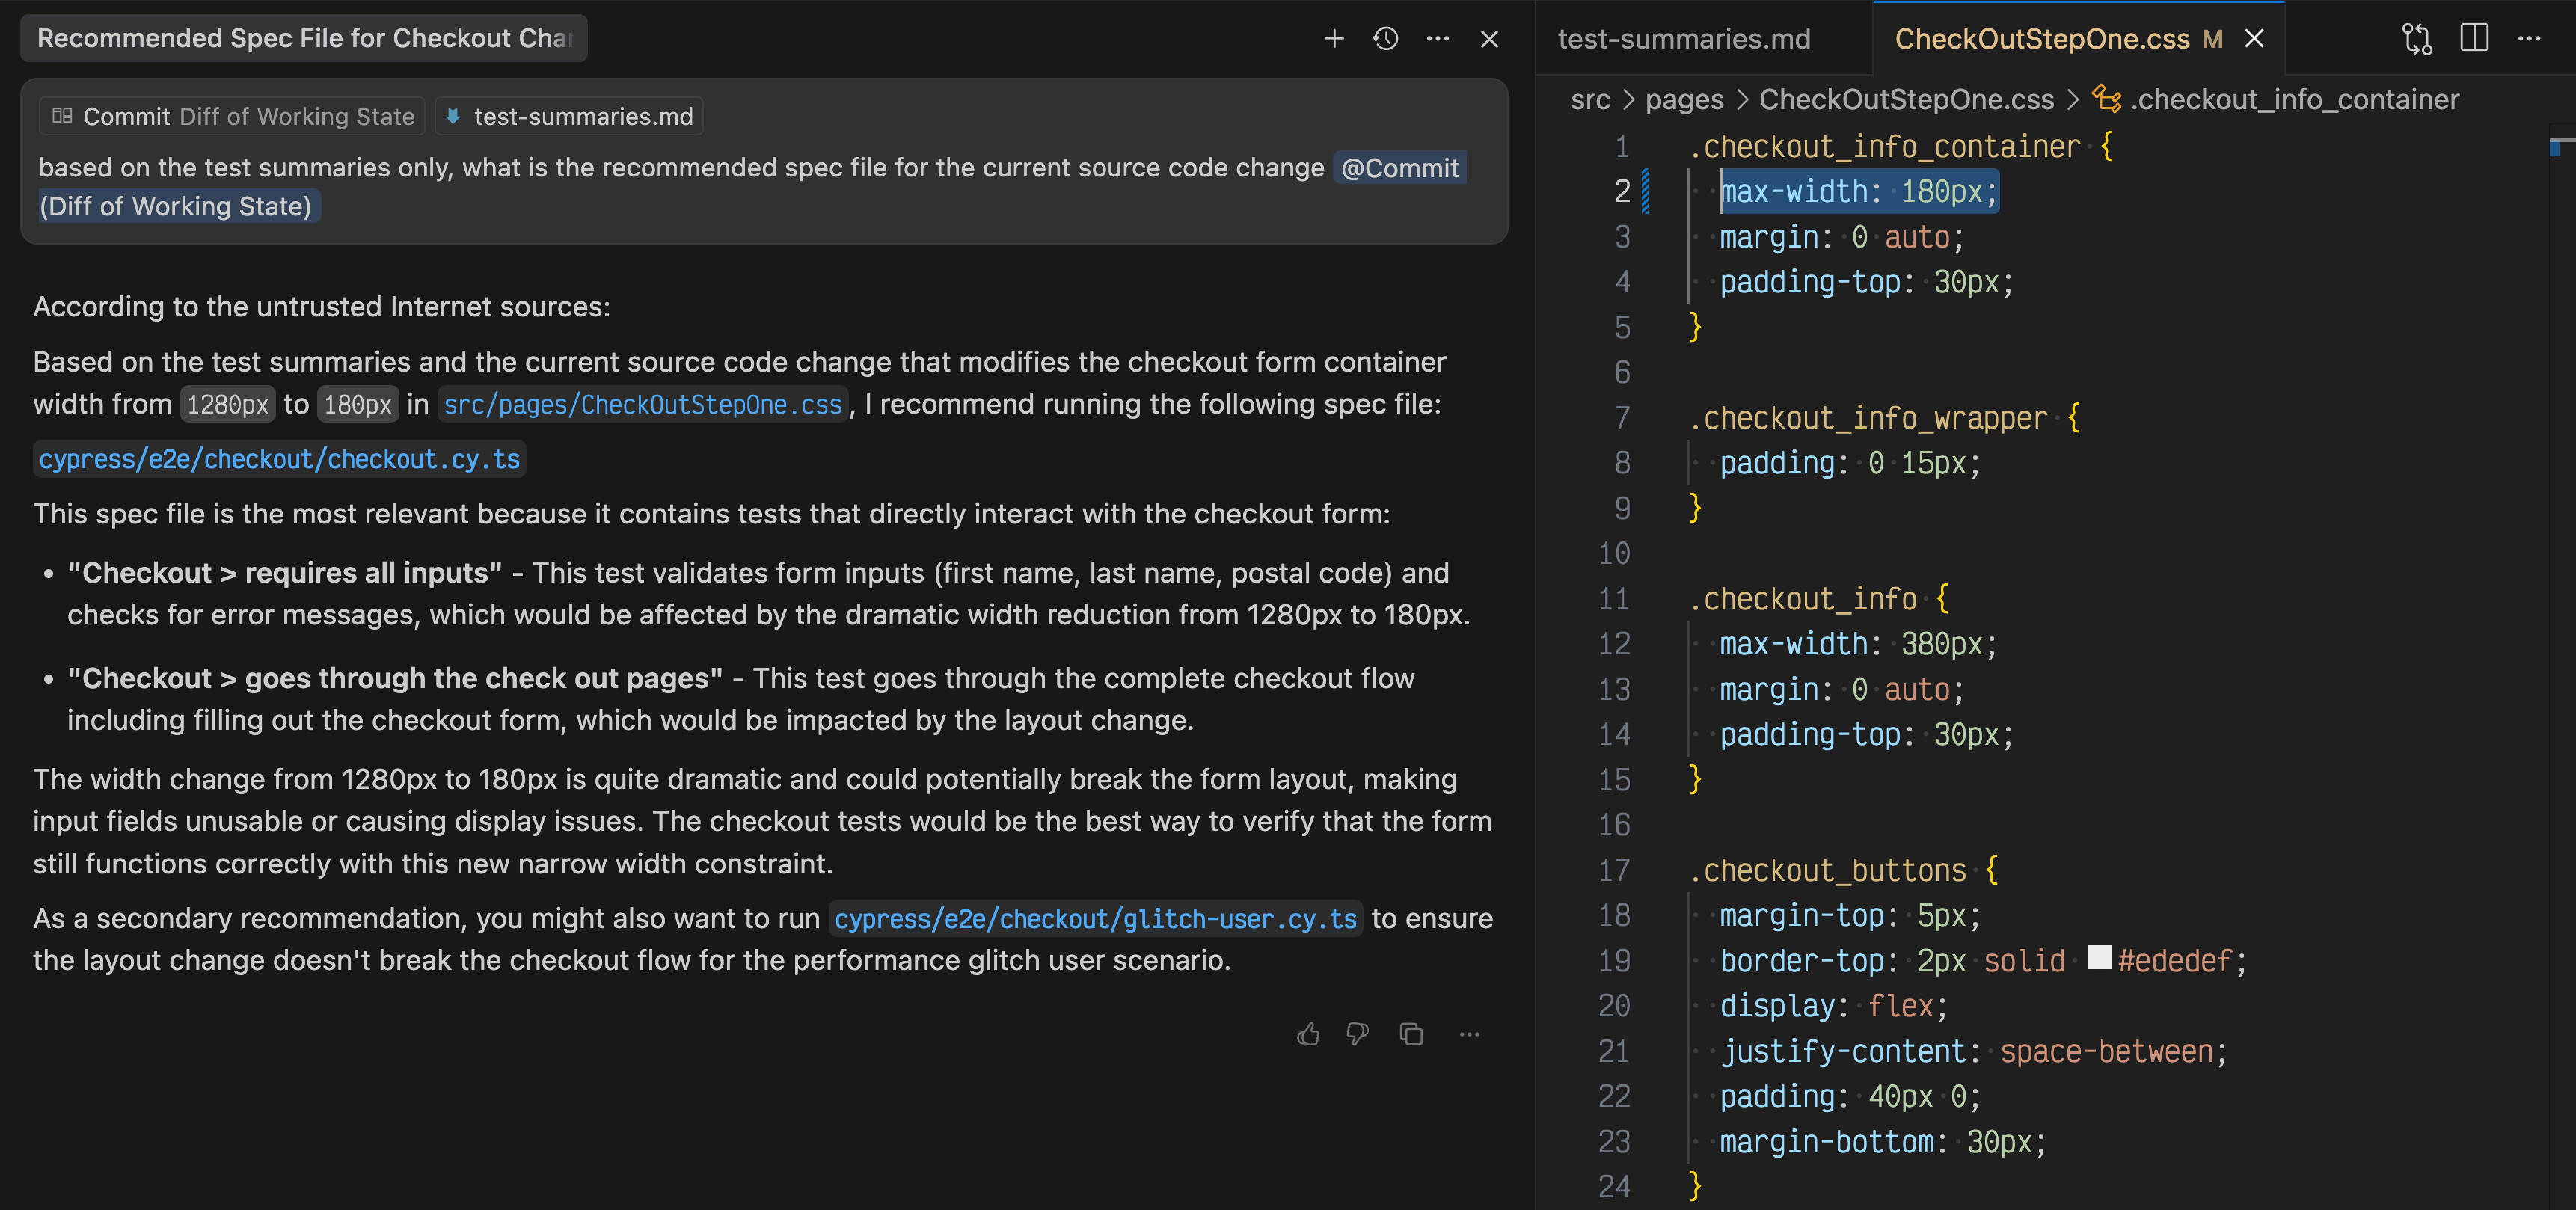Click "goes through the check out pages" text
The width and height of the screenshot is (2576, 1210).
(x=478, y=679)
